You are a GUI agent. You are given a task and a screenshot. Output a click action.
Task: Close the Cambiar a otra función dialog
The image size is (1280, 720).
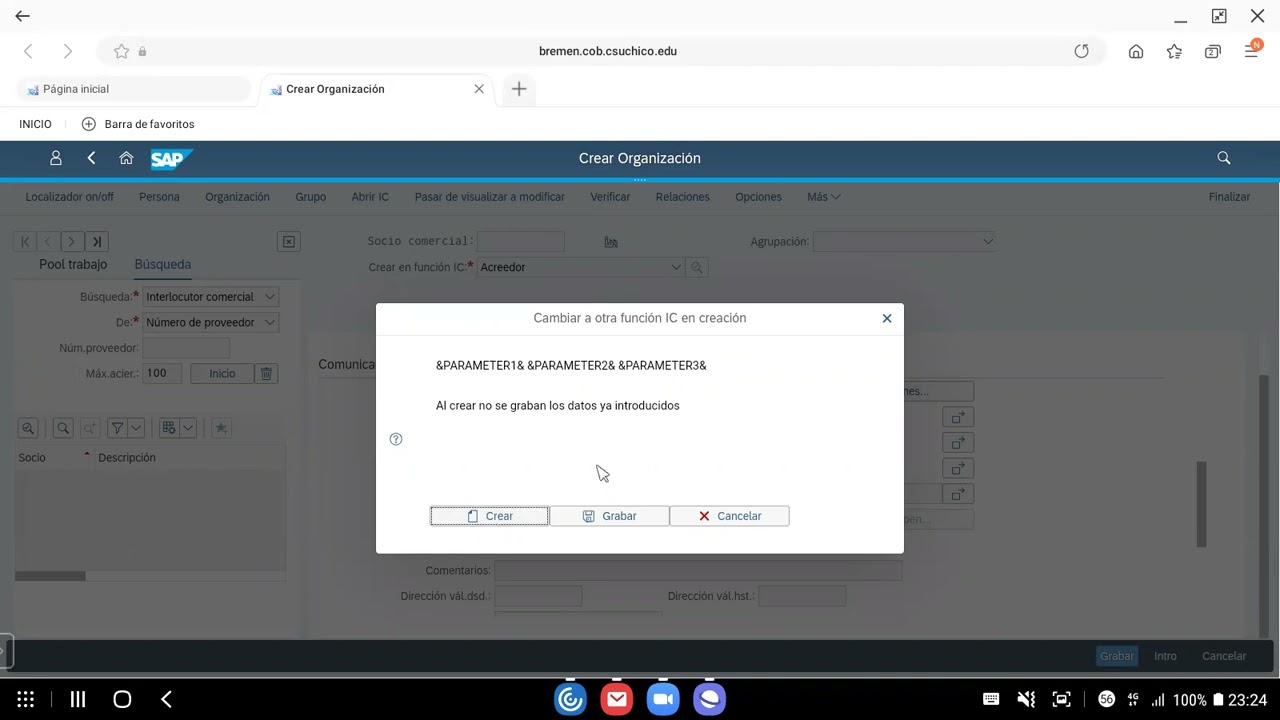click(x=886, y=318)
